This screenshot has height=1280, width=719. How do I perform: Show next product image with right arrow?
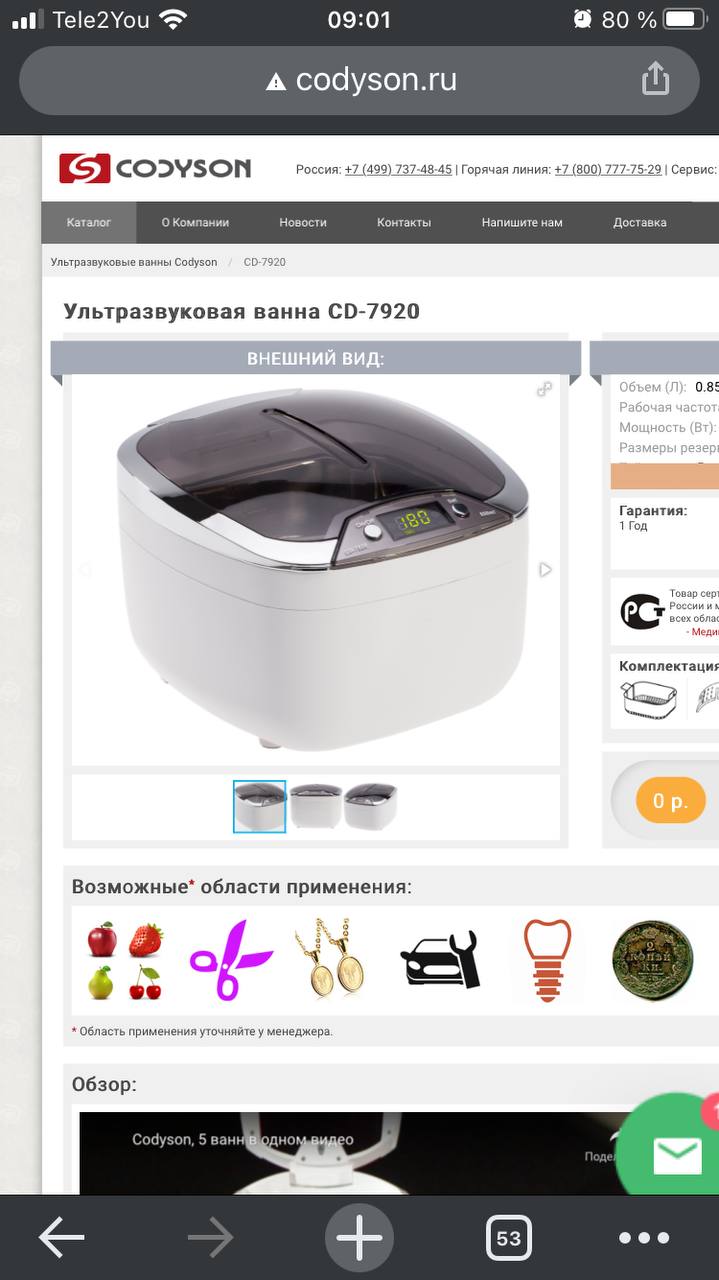click(545, 569)
